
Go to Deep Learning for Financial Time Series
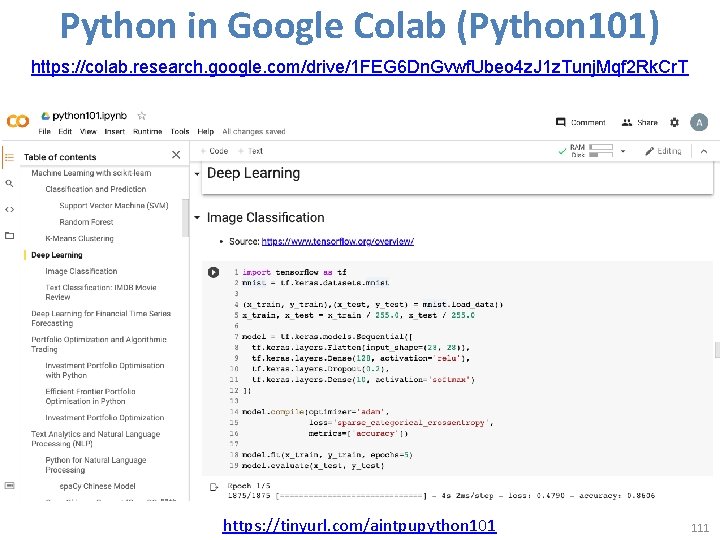click(x=101, y=318)
